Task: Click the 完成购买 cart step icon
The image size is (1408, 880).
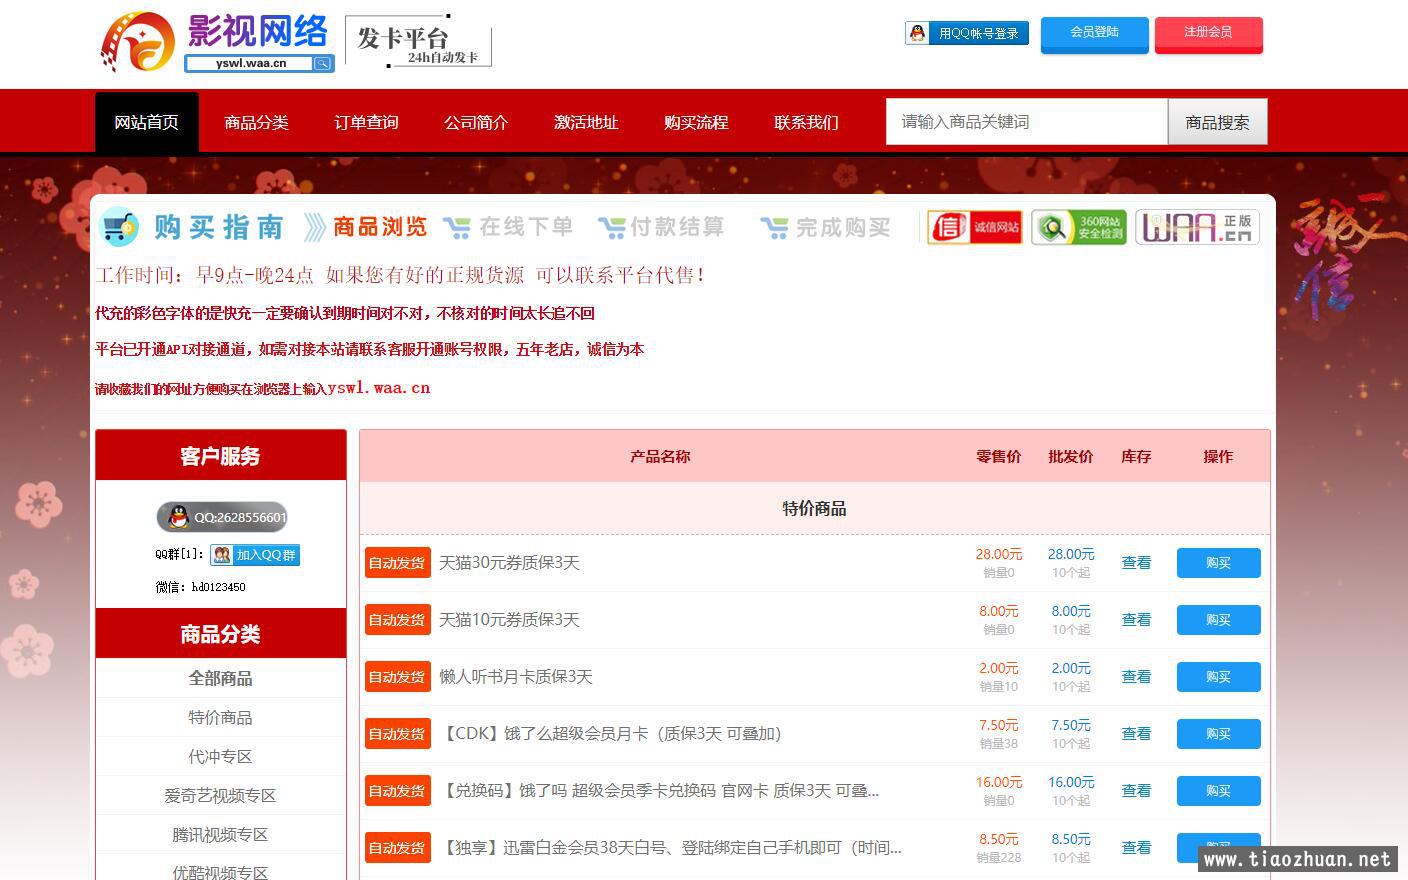Action: [774, 228]
